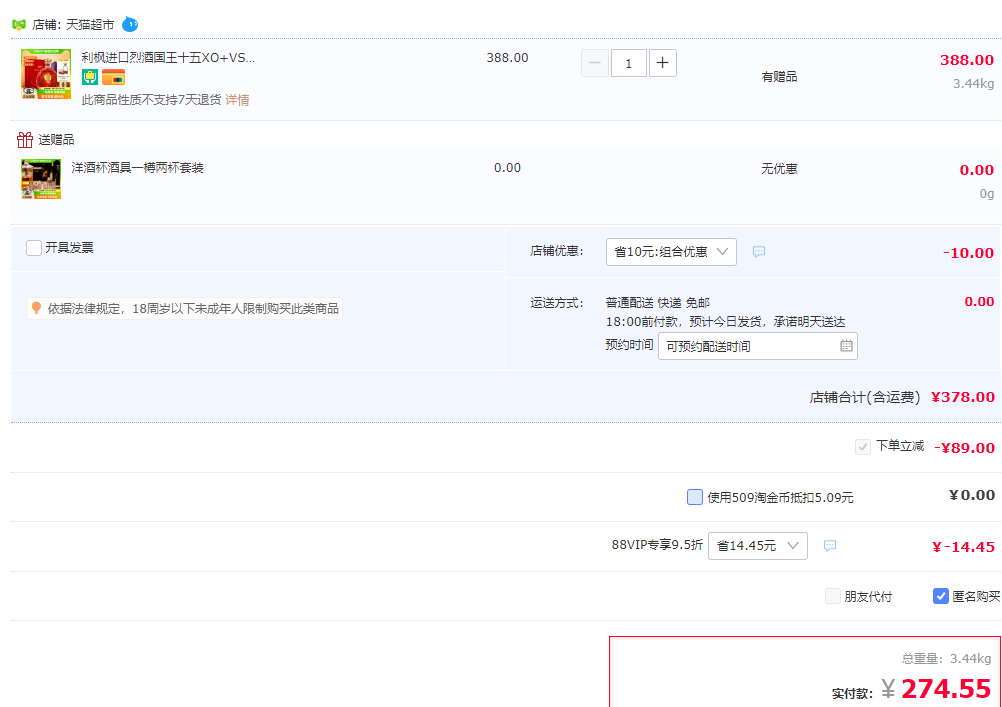Open the 详情 link about return policy
1002x707 pixels.
point(237,100)
